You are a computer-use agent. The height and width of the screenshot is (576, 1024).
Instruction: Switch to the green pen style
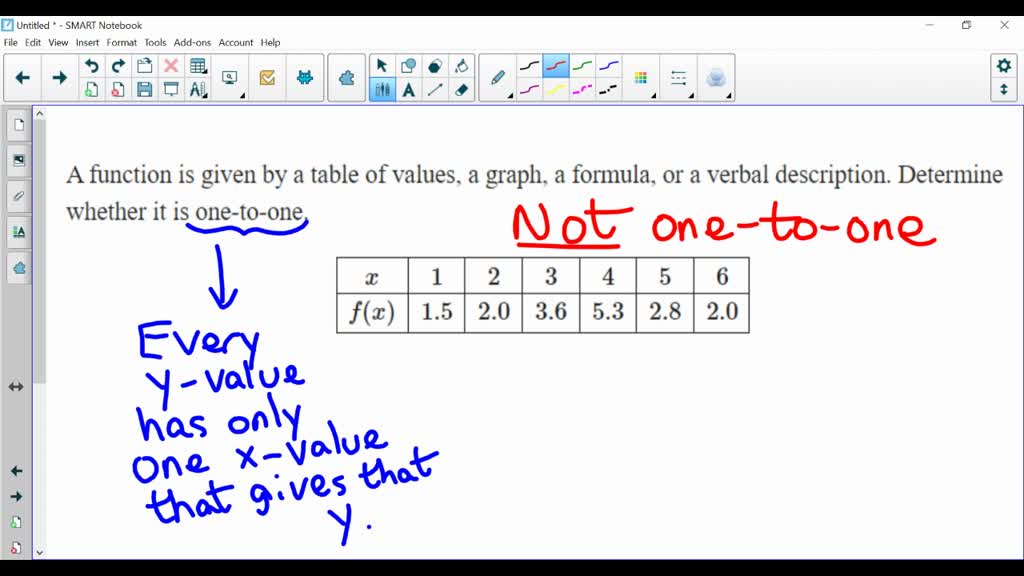[x=580, y=64]
